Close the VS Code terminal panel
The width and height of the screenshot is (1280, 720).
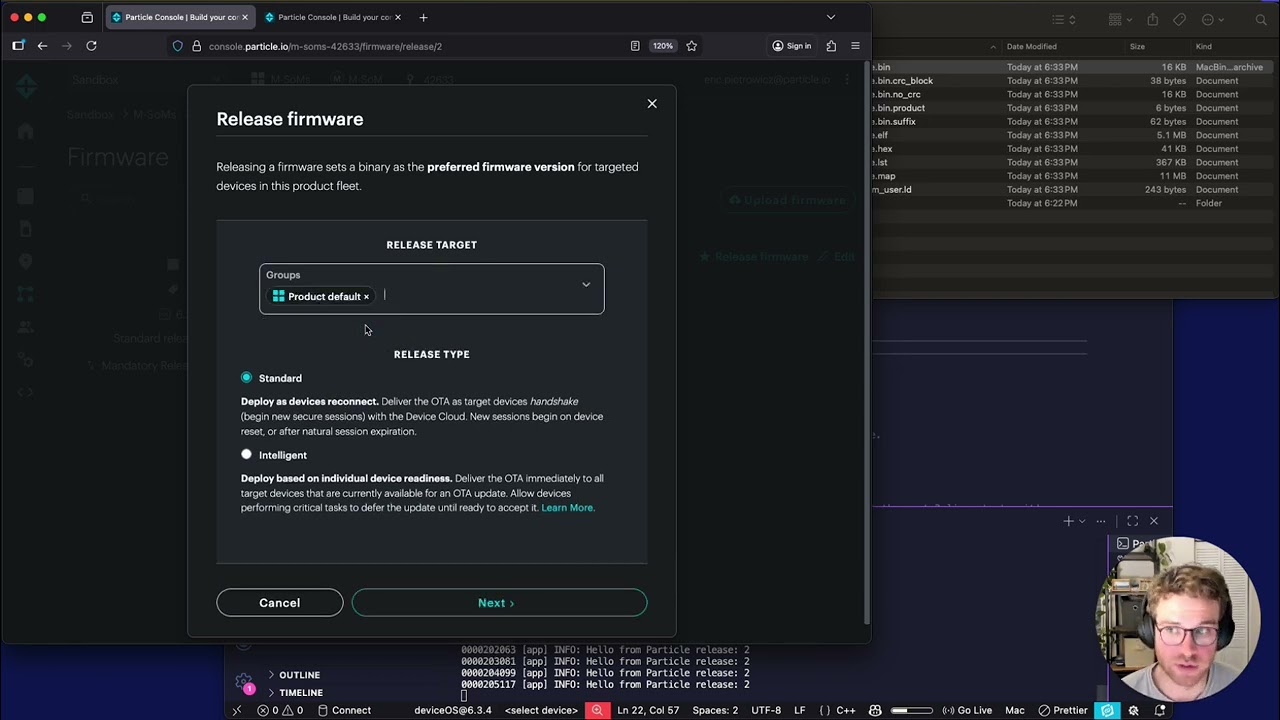point(1154,521)
